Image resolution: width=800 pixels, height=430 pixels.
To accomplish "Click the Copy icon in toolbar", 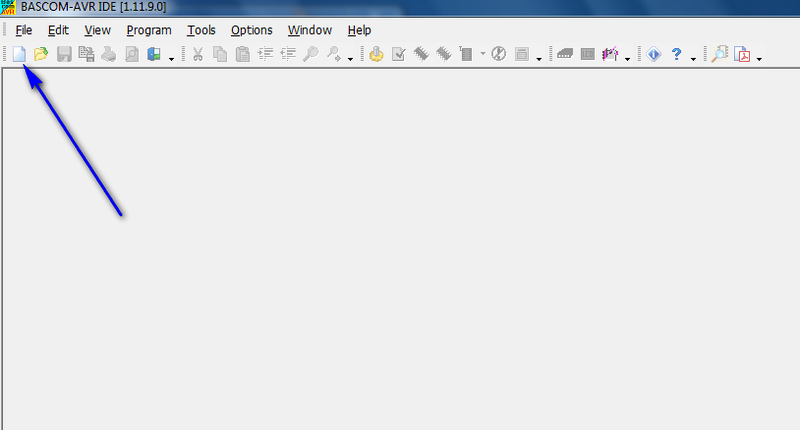I will [x=220, y=54].
